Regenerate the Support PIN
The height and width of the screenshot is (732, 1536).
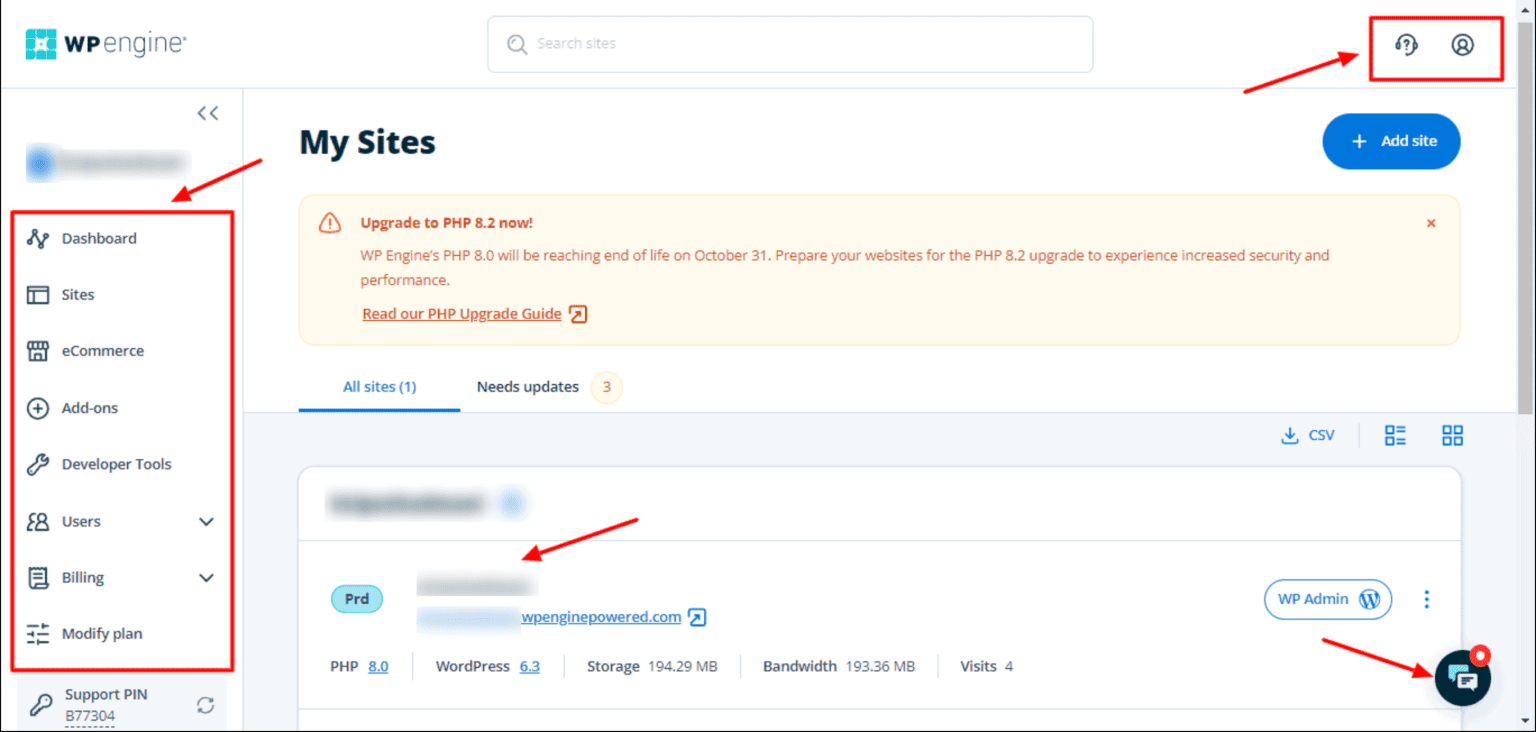(205, 705)
